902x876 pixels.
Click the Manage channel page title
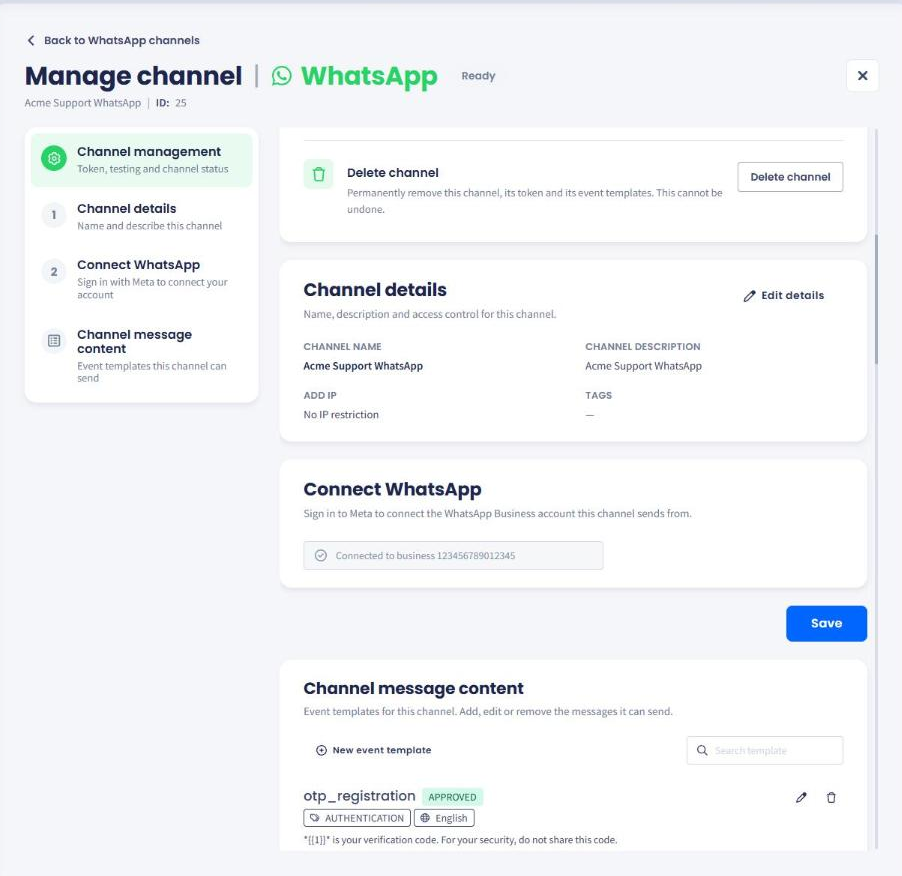[133, 76]
